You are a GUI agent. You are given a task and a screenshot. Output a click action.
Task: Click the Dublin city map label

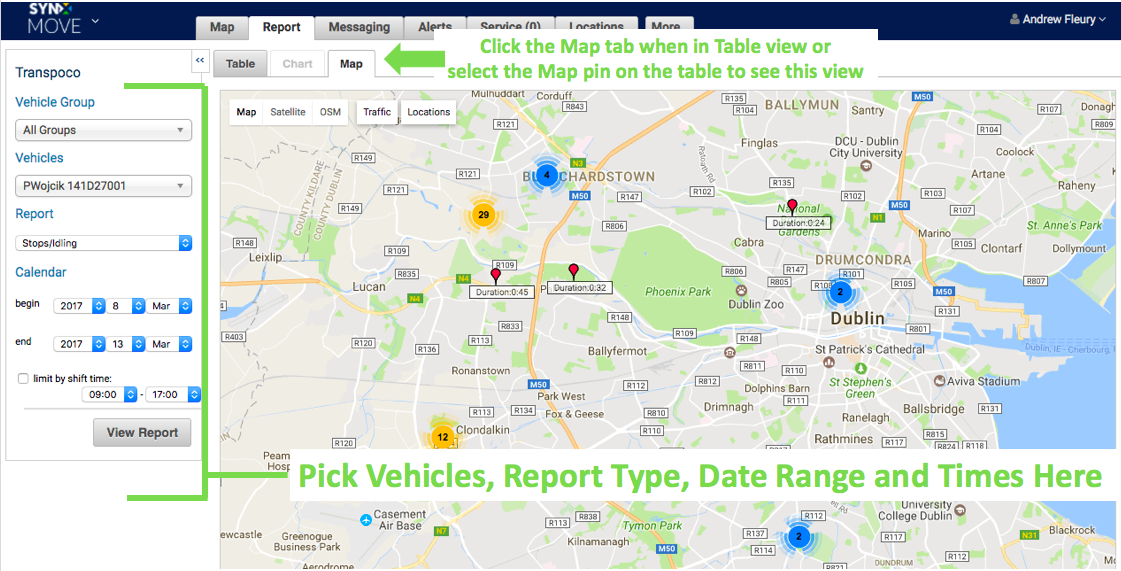point(857,318)
